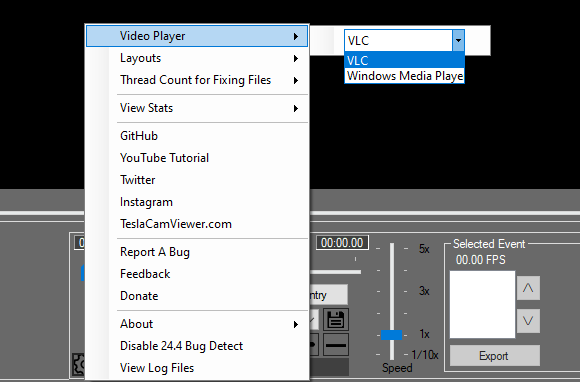Move up with the event list up arrow
This screenshot has width=580, height=382.
pyautogui.click(x=528, y=288)
